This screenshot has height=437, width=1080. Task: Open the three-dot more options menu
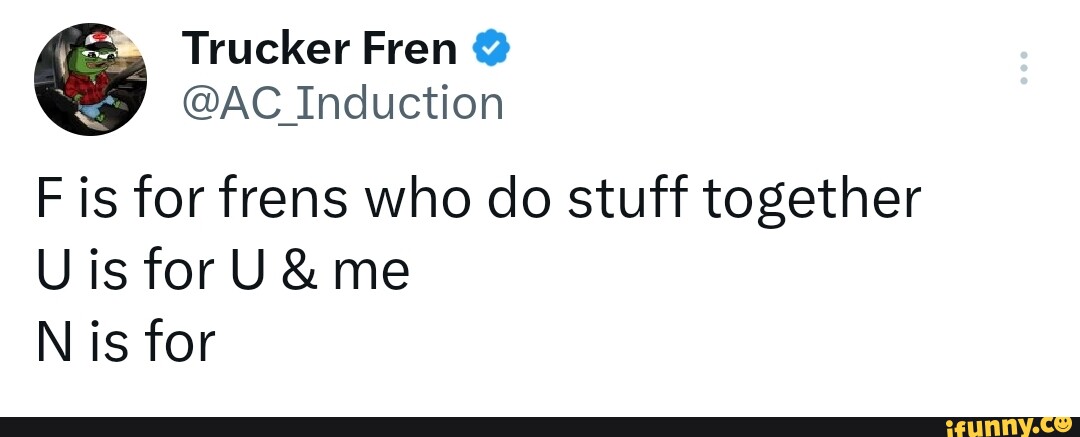click(x=1024, y=66)
